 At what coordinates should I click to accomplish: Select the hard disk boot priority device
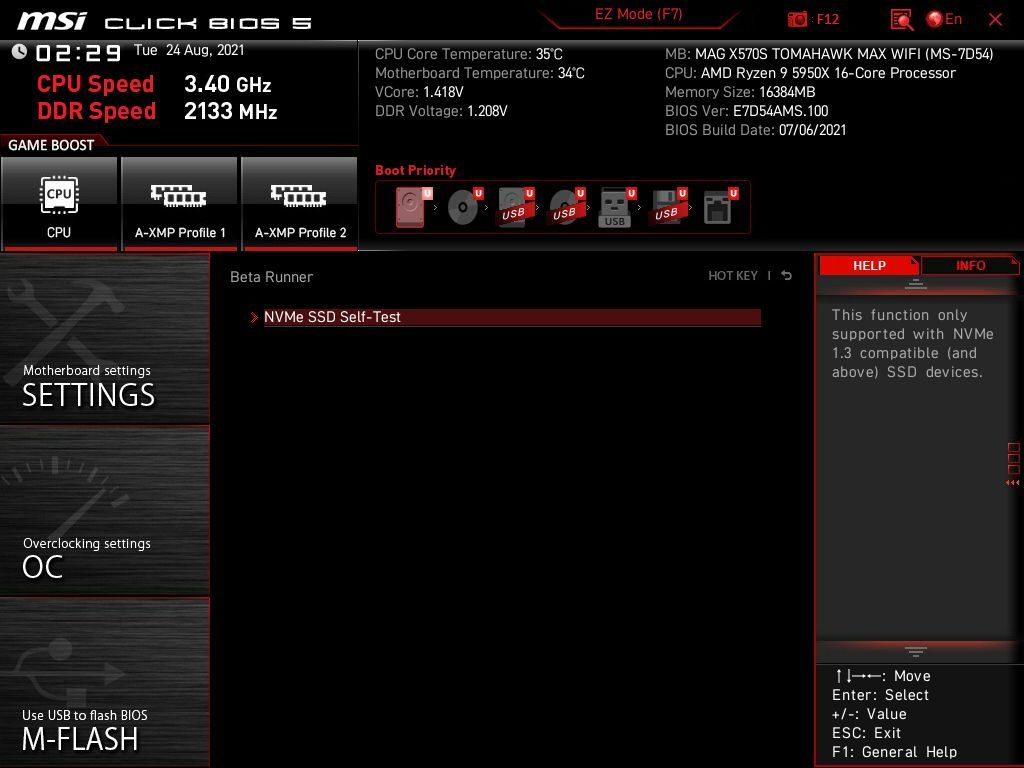[411, 207]
